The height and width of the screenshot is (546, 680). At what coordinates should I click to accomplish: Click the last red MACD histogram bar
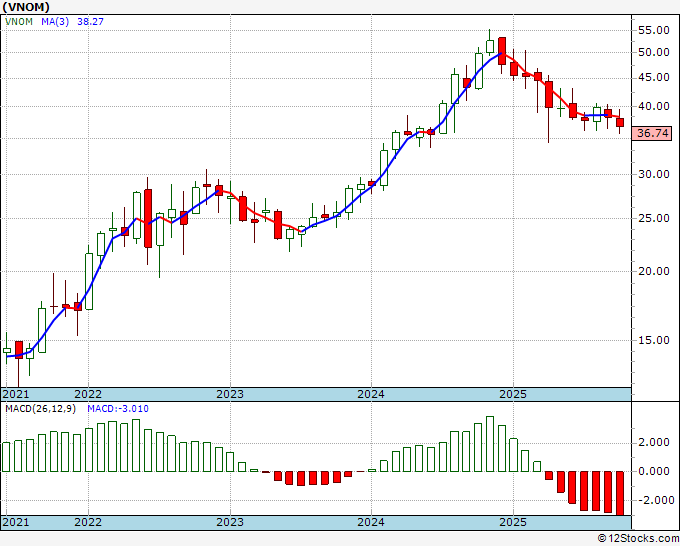click(x=620, y=493)
